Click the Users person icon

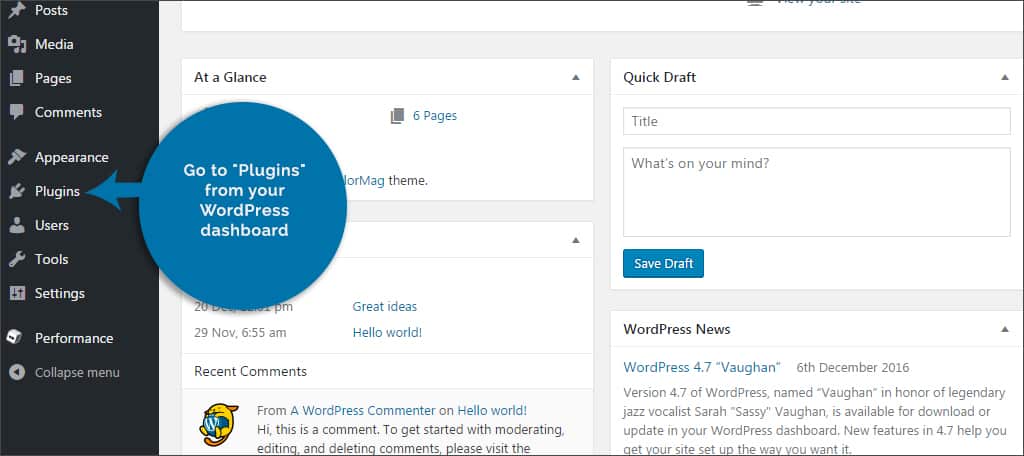pos(17,225)
